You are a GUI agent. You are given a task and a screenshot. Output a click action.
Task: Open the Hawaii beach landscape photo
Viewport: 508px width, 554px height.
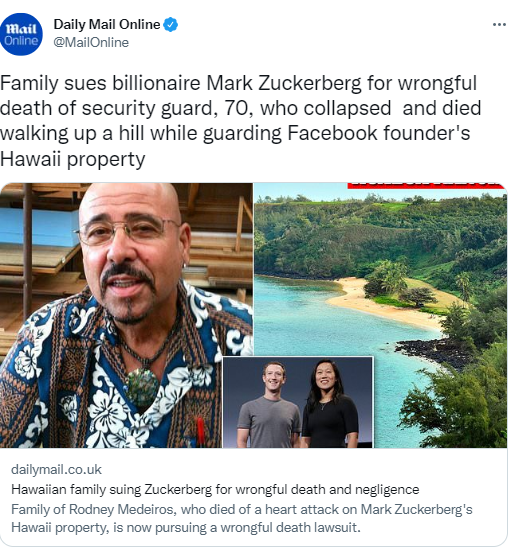click(380, 315)
